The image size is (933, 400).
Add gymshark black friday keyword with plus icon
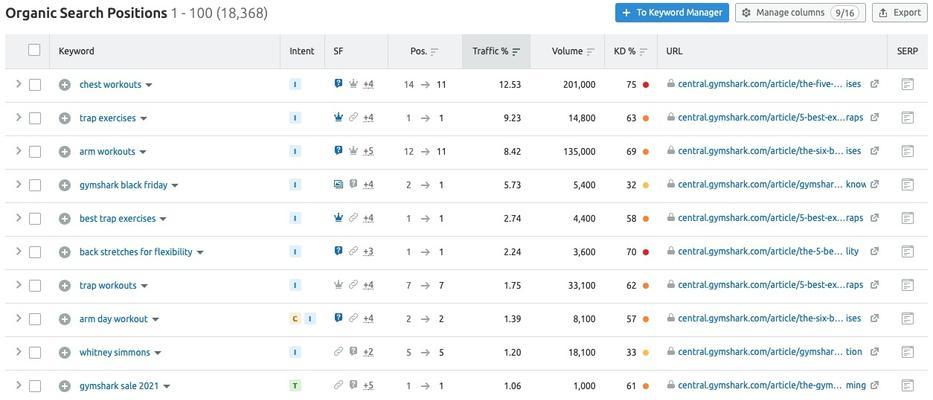coord(64,185)
